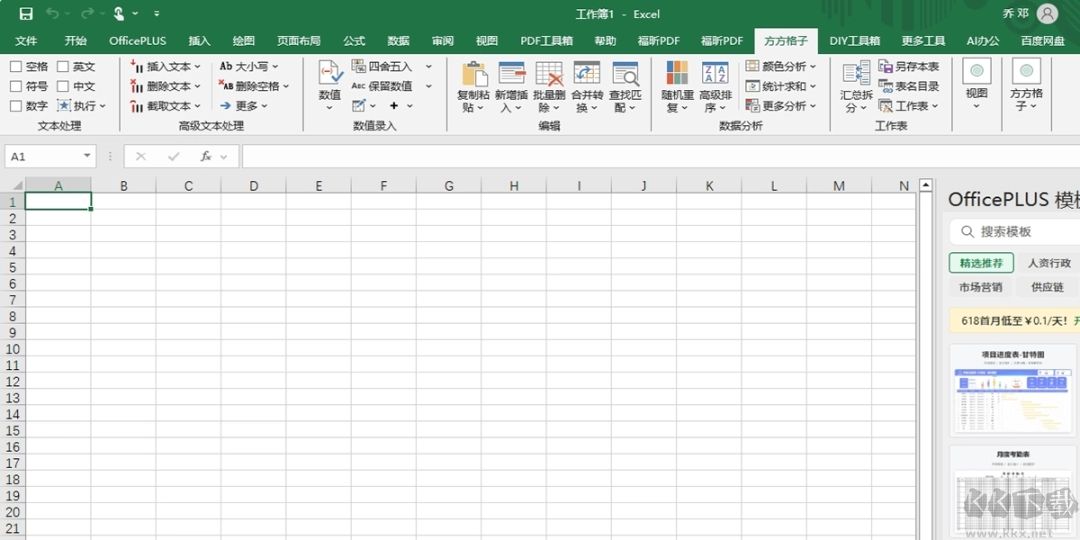Select the 批量删除 icon
The image size is (1080, 540).
point(549,74)
